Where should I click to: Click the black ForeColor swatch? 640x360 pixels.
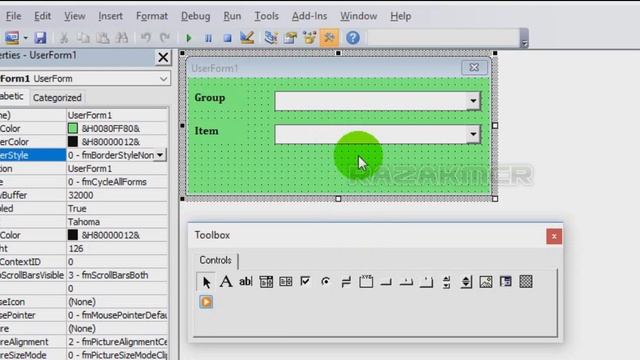click(x=73, y=235)
